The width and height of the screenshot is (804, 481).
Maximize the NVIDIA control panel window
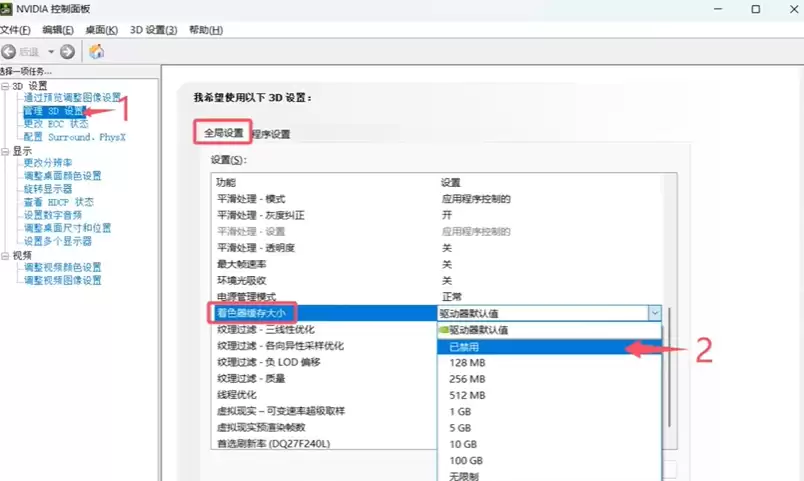click(x=756, y=9)
